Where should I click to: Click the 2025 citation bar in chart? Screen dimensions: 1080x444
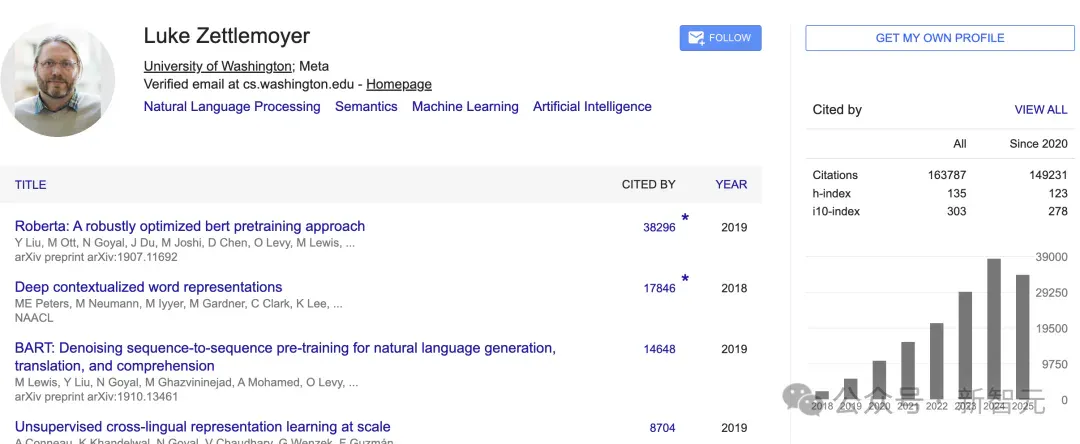point(1023,337)
